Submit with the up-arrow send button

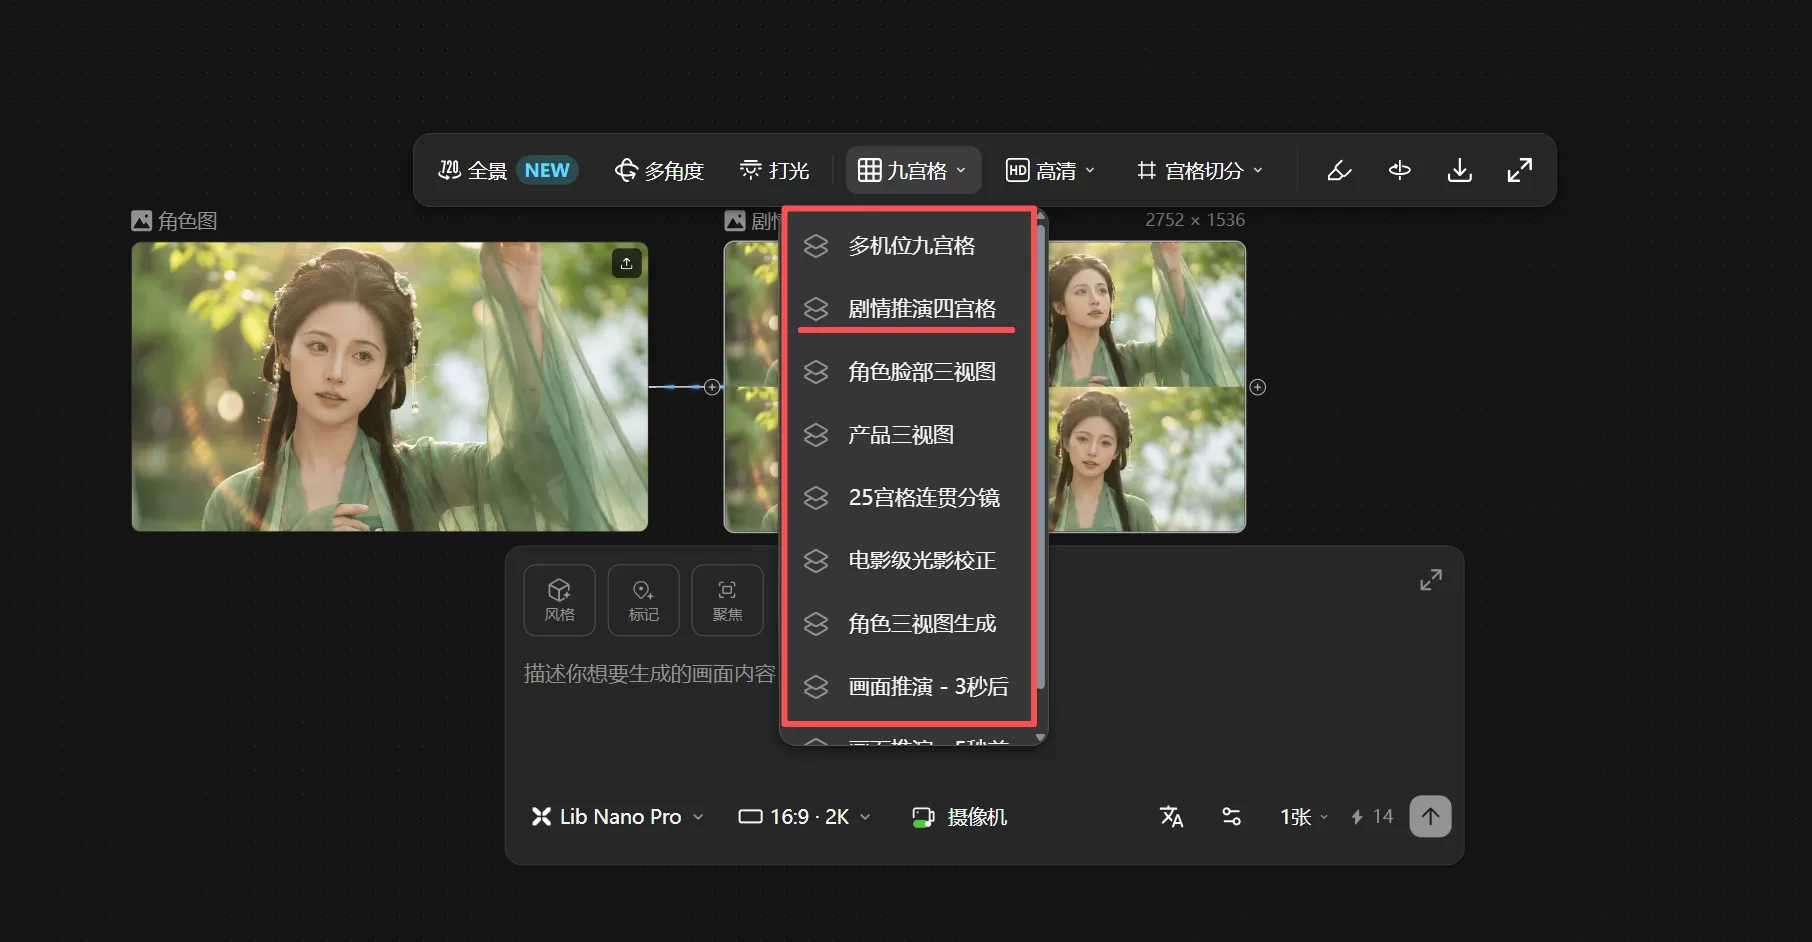1431,817
